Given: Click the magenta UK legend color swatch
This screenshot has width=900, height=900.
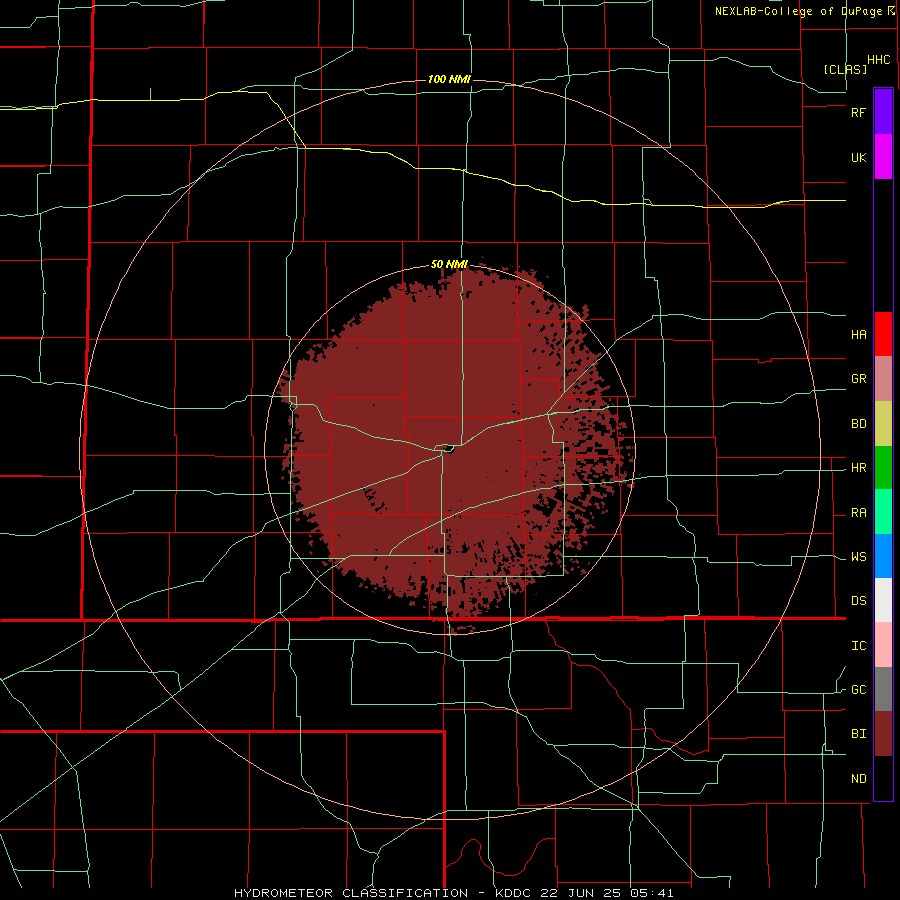Looking at the screenshot, I should [x=883, y=157].
